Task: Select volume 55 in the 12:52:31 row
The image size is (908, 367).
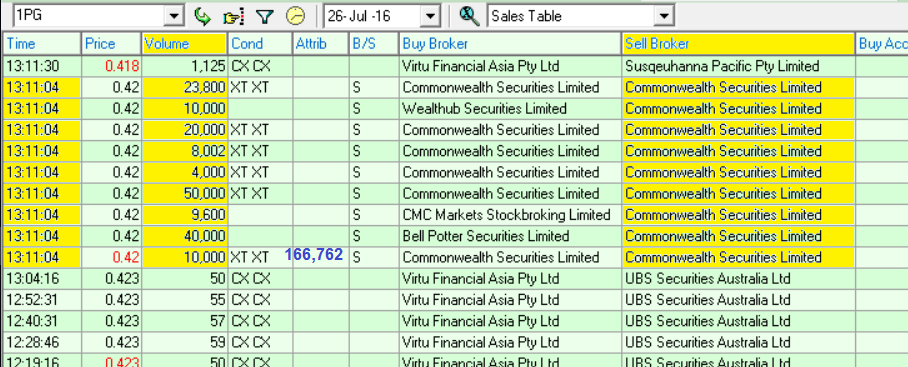Action: pos(184,300)
